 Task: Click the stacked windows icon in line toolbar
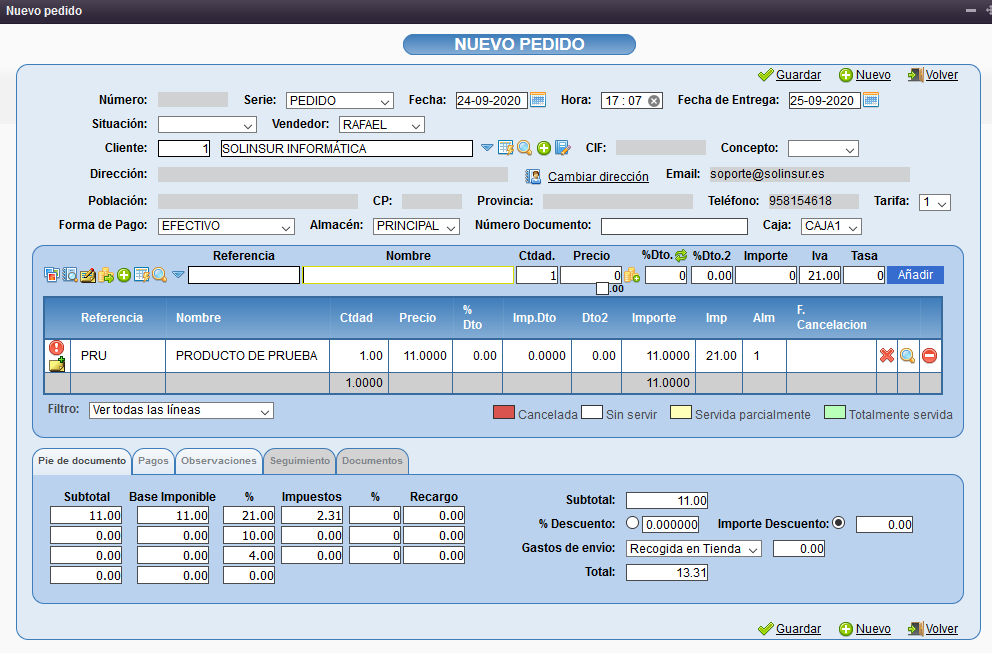click(x=52, y=275)
